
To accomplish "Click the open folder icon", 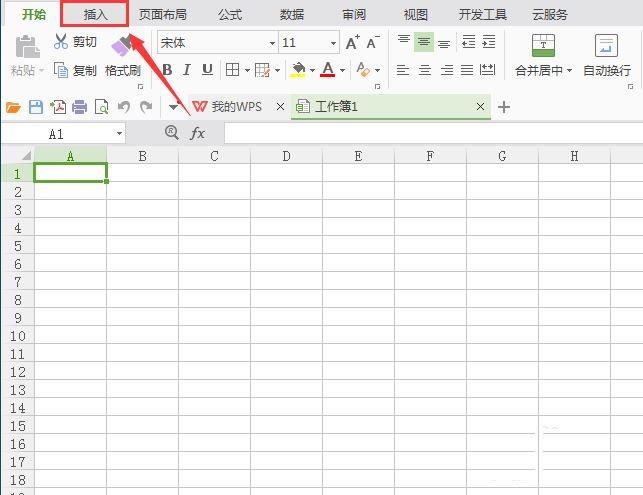I will point(13,107).
